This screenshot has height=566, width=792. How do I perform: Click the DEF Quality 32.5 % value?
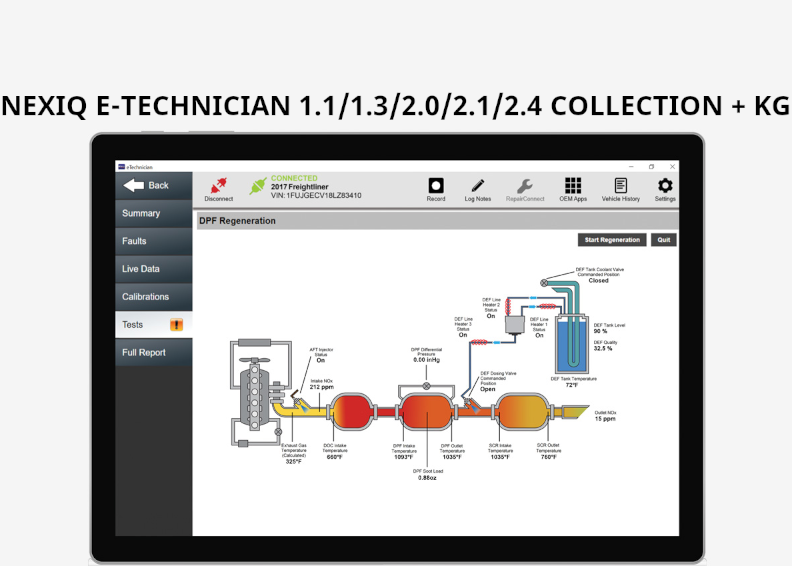point(603,348)
